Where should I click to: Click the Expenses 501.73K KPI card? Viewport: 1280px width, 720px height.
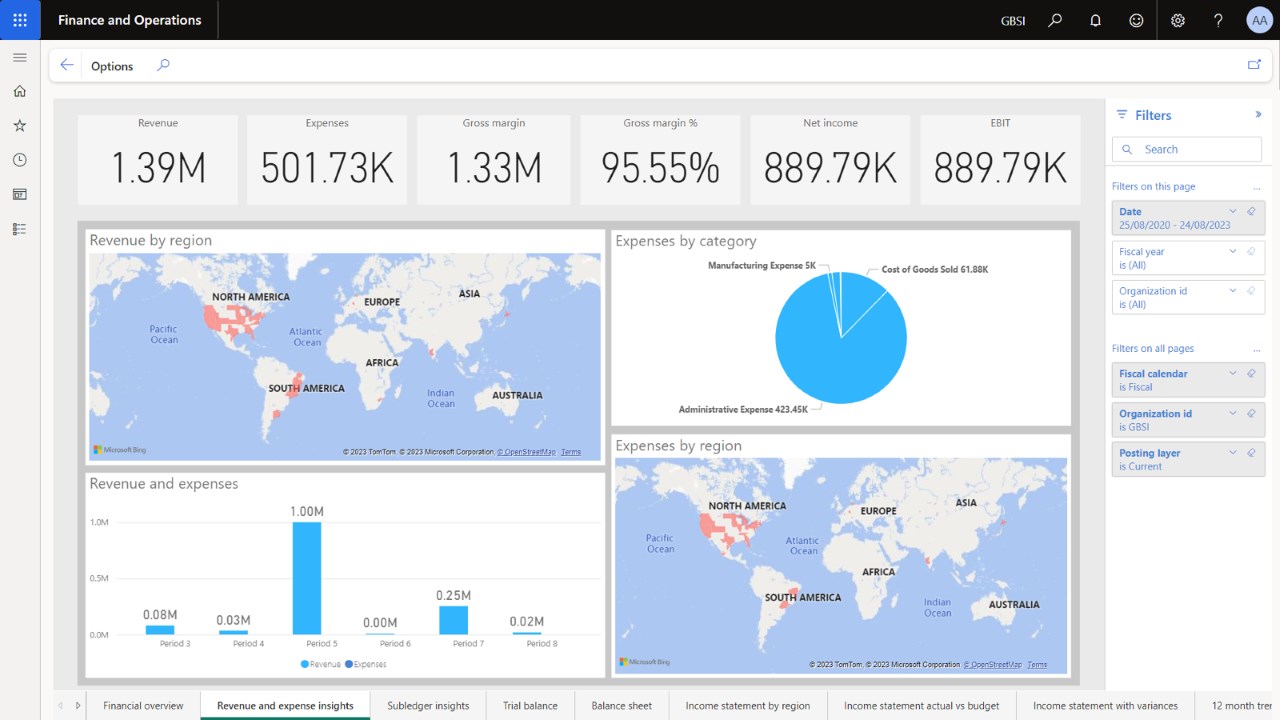tap(327, 160)
